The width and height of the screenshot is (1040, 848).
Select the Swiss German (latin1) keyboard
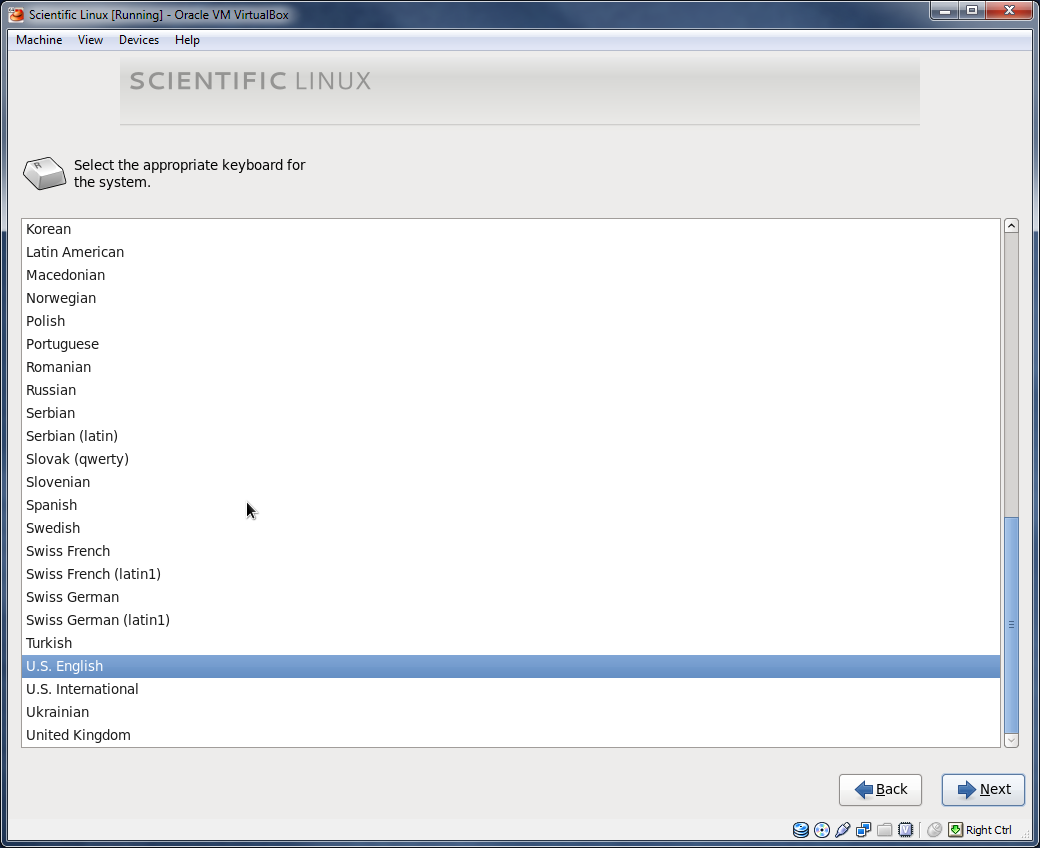(511, 620)
